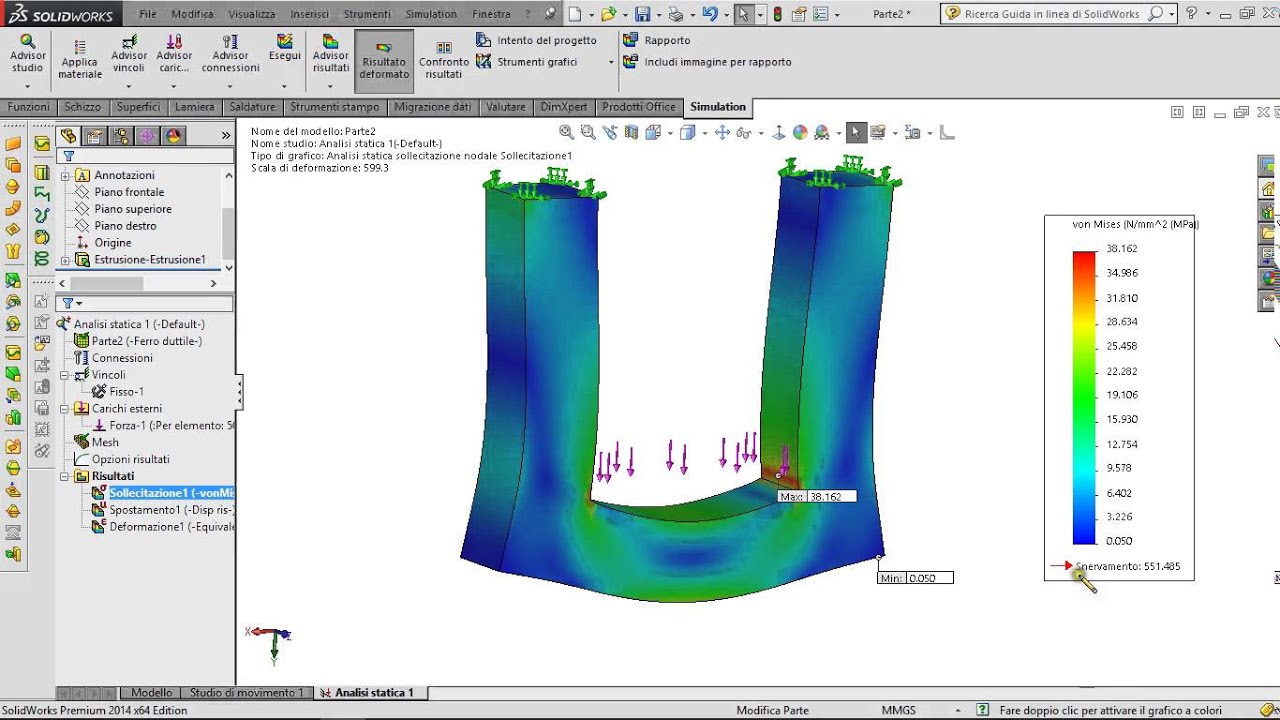
Task: Click Confronto risultati icon
Action: pyautogui.click(x=444, y=47)
